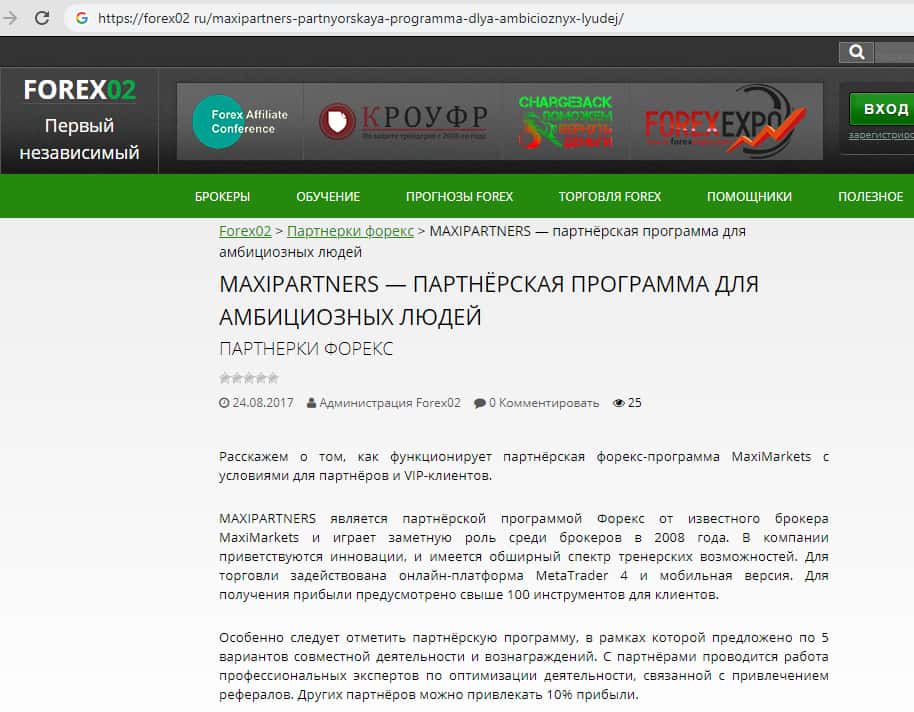The height and width of the screenshot is (712, 914).
Task: Click the date text 24.08.2017
Action: 263,402
